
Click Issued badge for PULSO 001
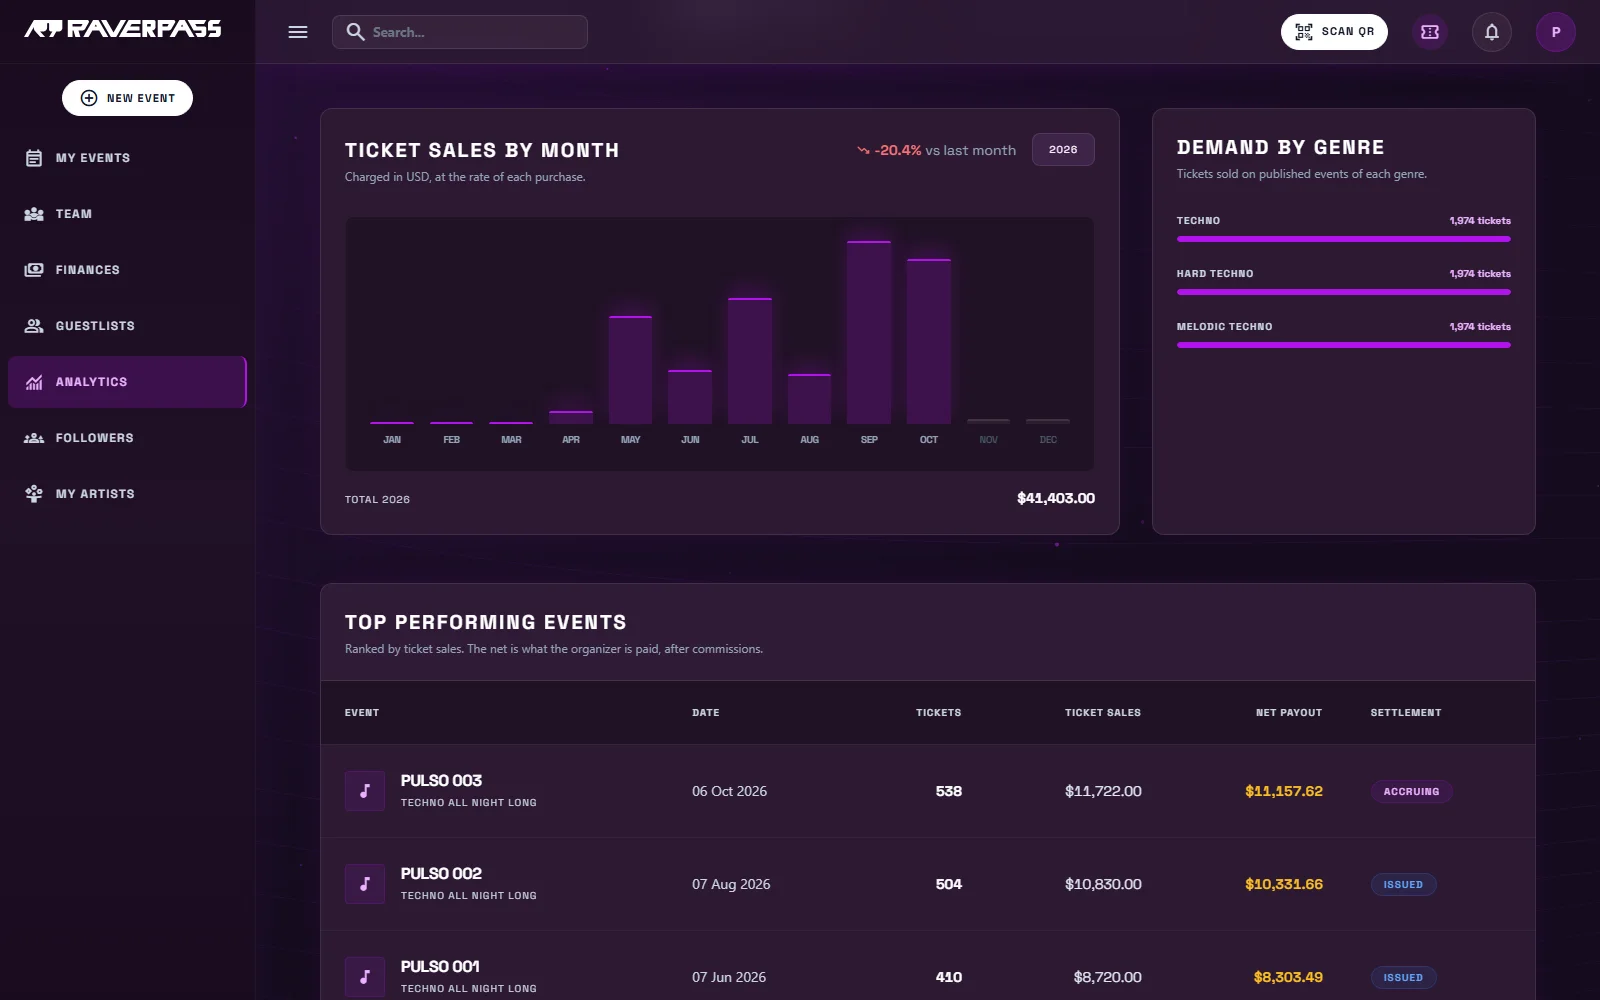(x=1403, y=977)
